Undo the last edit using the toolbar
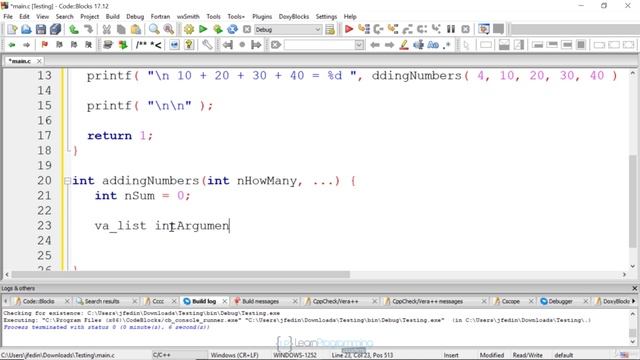Screen dimensions: 640x360 click(74, 29)
